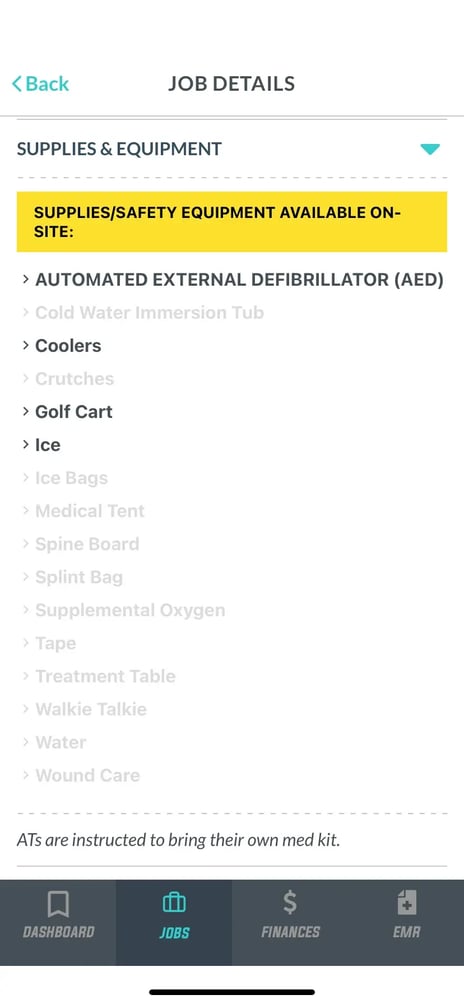Click chevron beside Golf Cart
Image resolution: width=464 pixels, height=1004 pixels.
[26, 411]
